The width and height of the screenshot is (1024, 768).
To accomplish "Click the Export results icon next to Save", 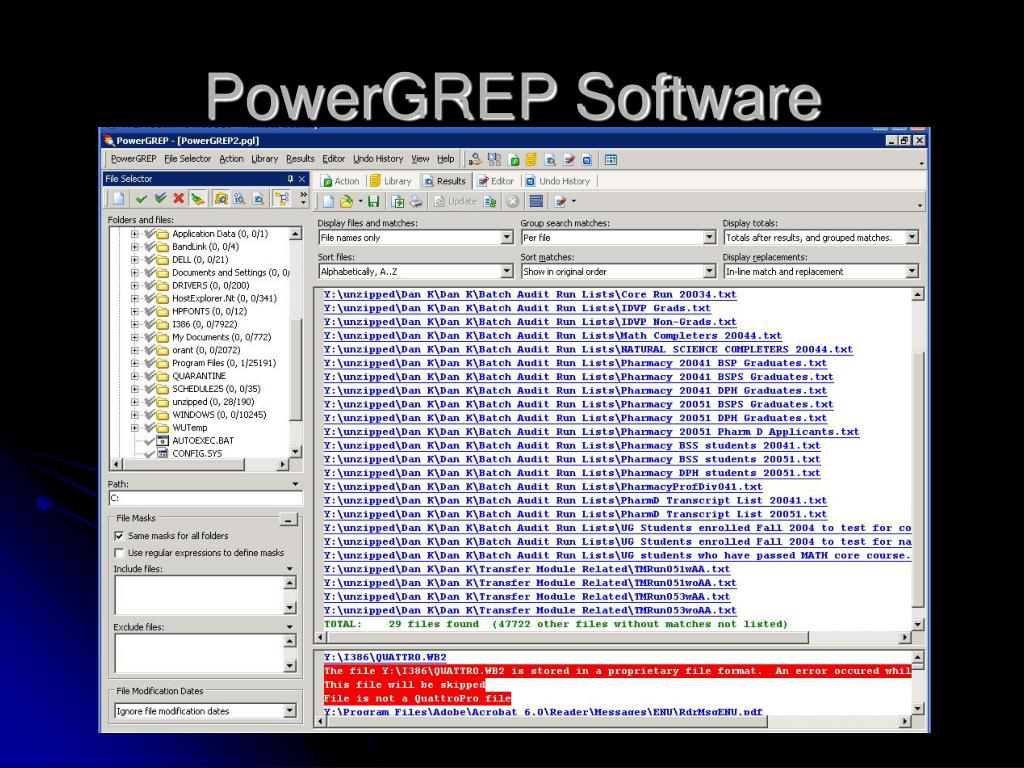I will [x=398, y=201].
